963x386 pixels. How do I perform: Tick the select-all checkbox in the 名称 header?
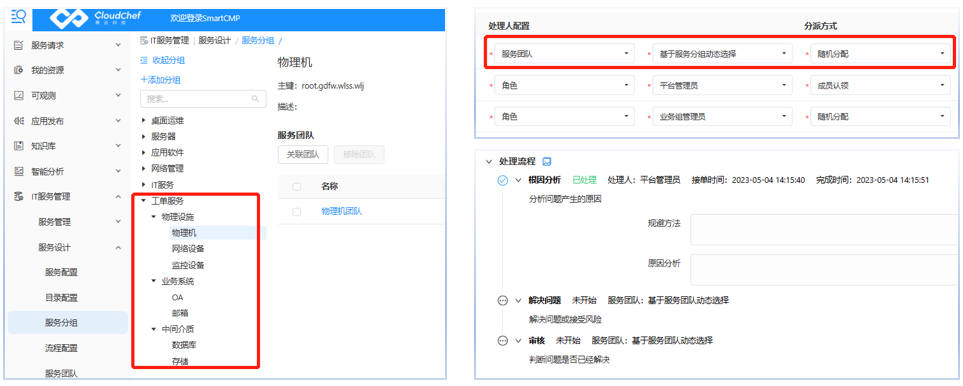pyautogui.click(x=297, y=187)
